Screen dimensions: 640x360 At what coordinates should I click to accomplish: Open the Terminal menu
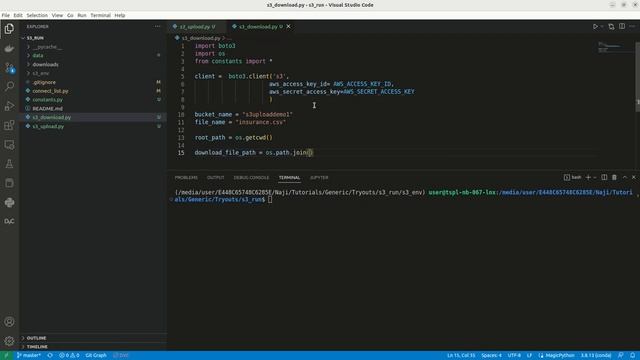[x=100, y=15]
